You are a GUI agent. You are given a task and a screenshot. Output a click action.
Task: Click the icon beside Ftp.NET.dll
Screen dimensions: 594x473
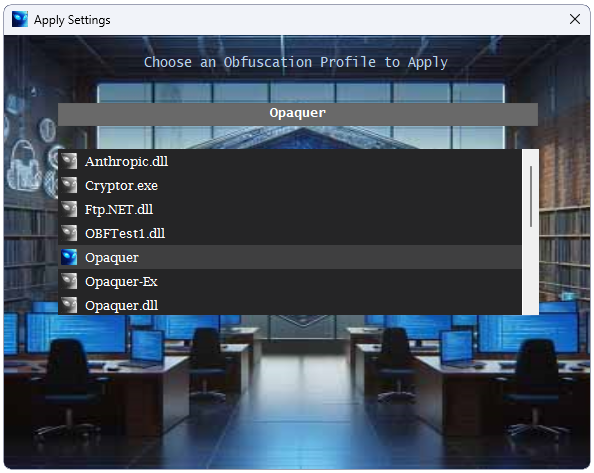click(69, 209)
